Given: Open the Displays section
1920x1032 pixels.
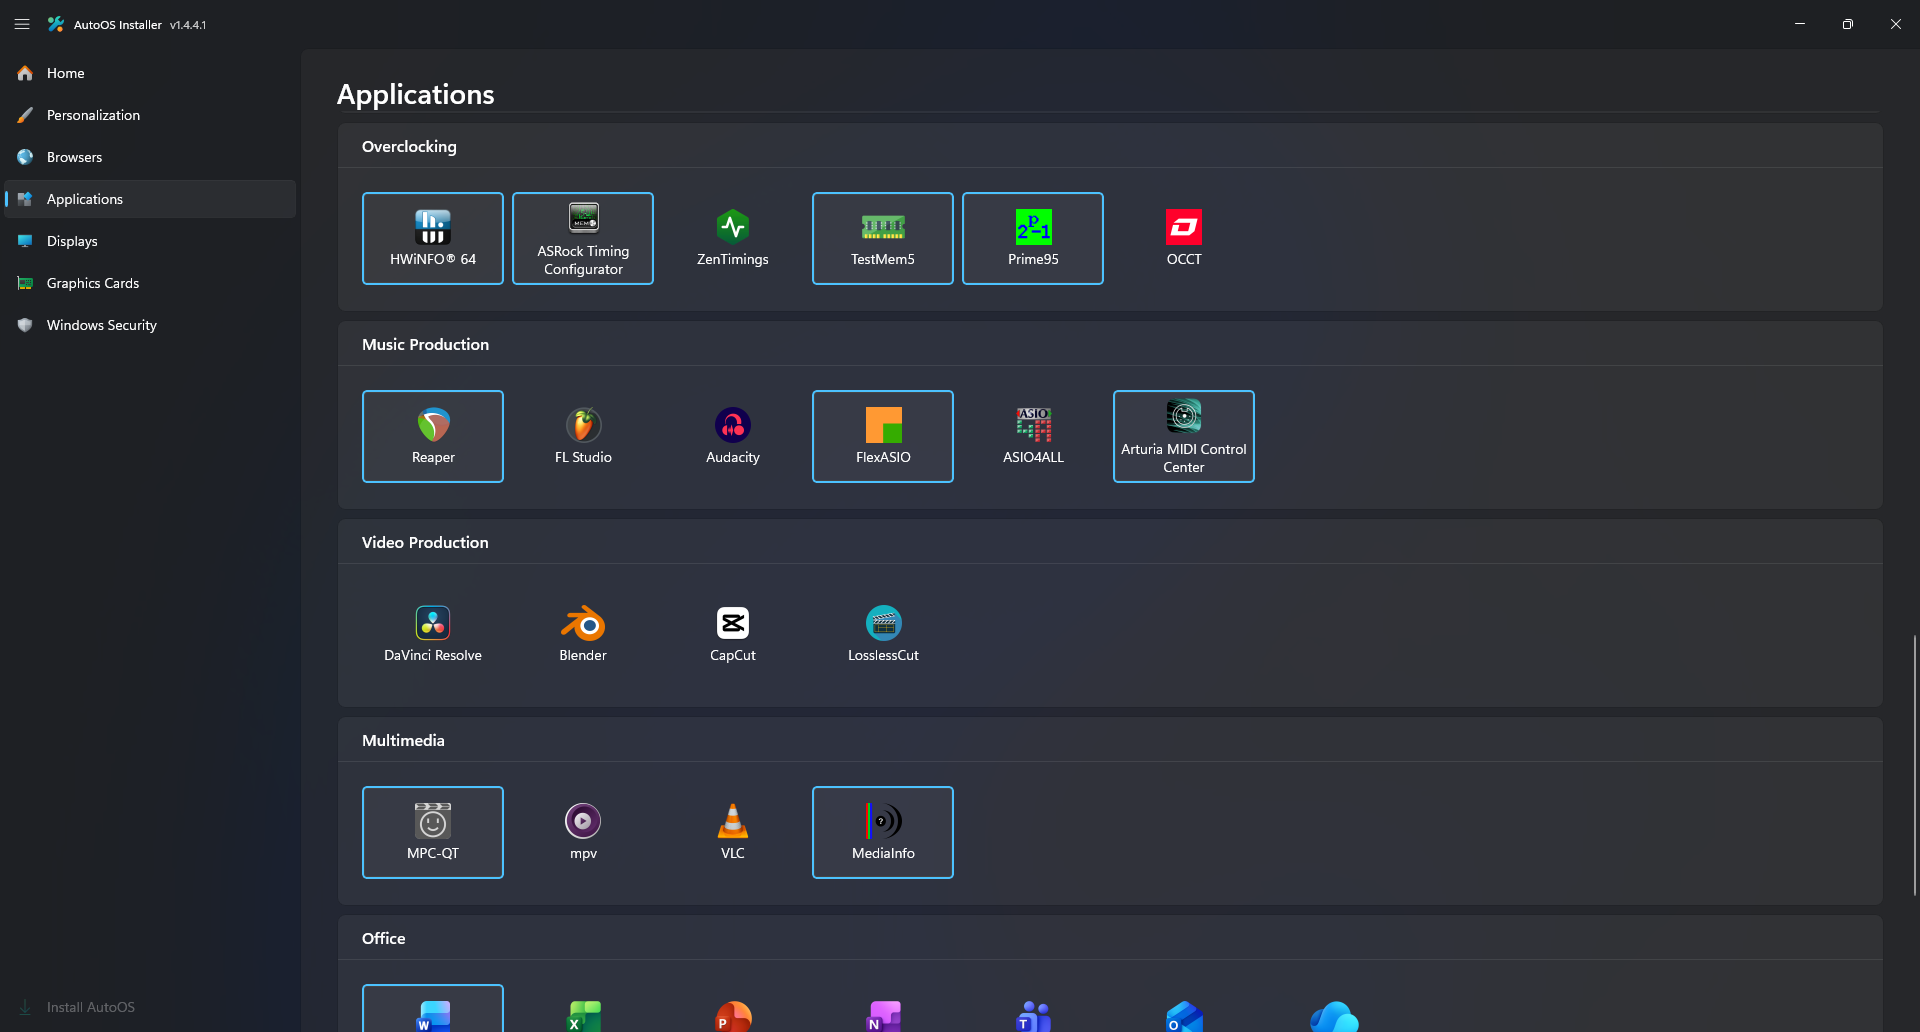Looking at the screenshot, I should (150, 241).
